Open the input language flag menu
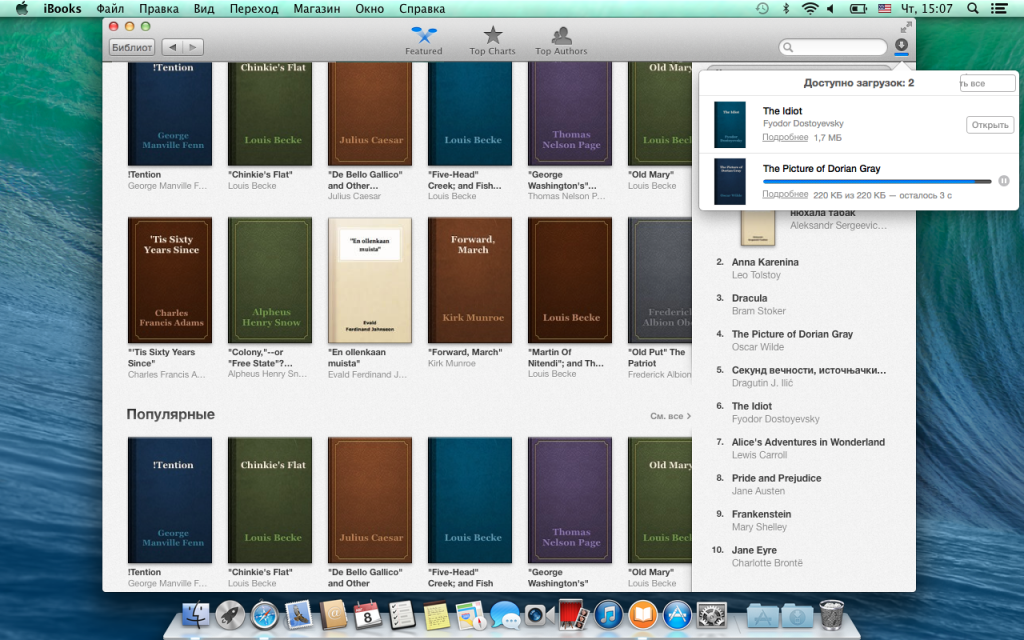Viewport: 1024px width, 640px height. click(884, 8)
